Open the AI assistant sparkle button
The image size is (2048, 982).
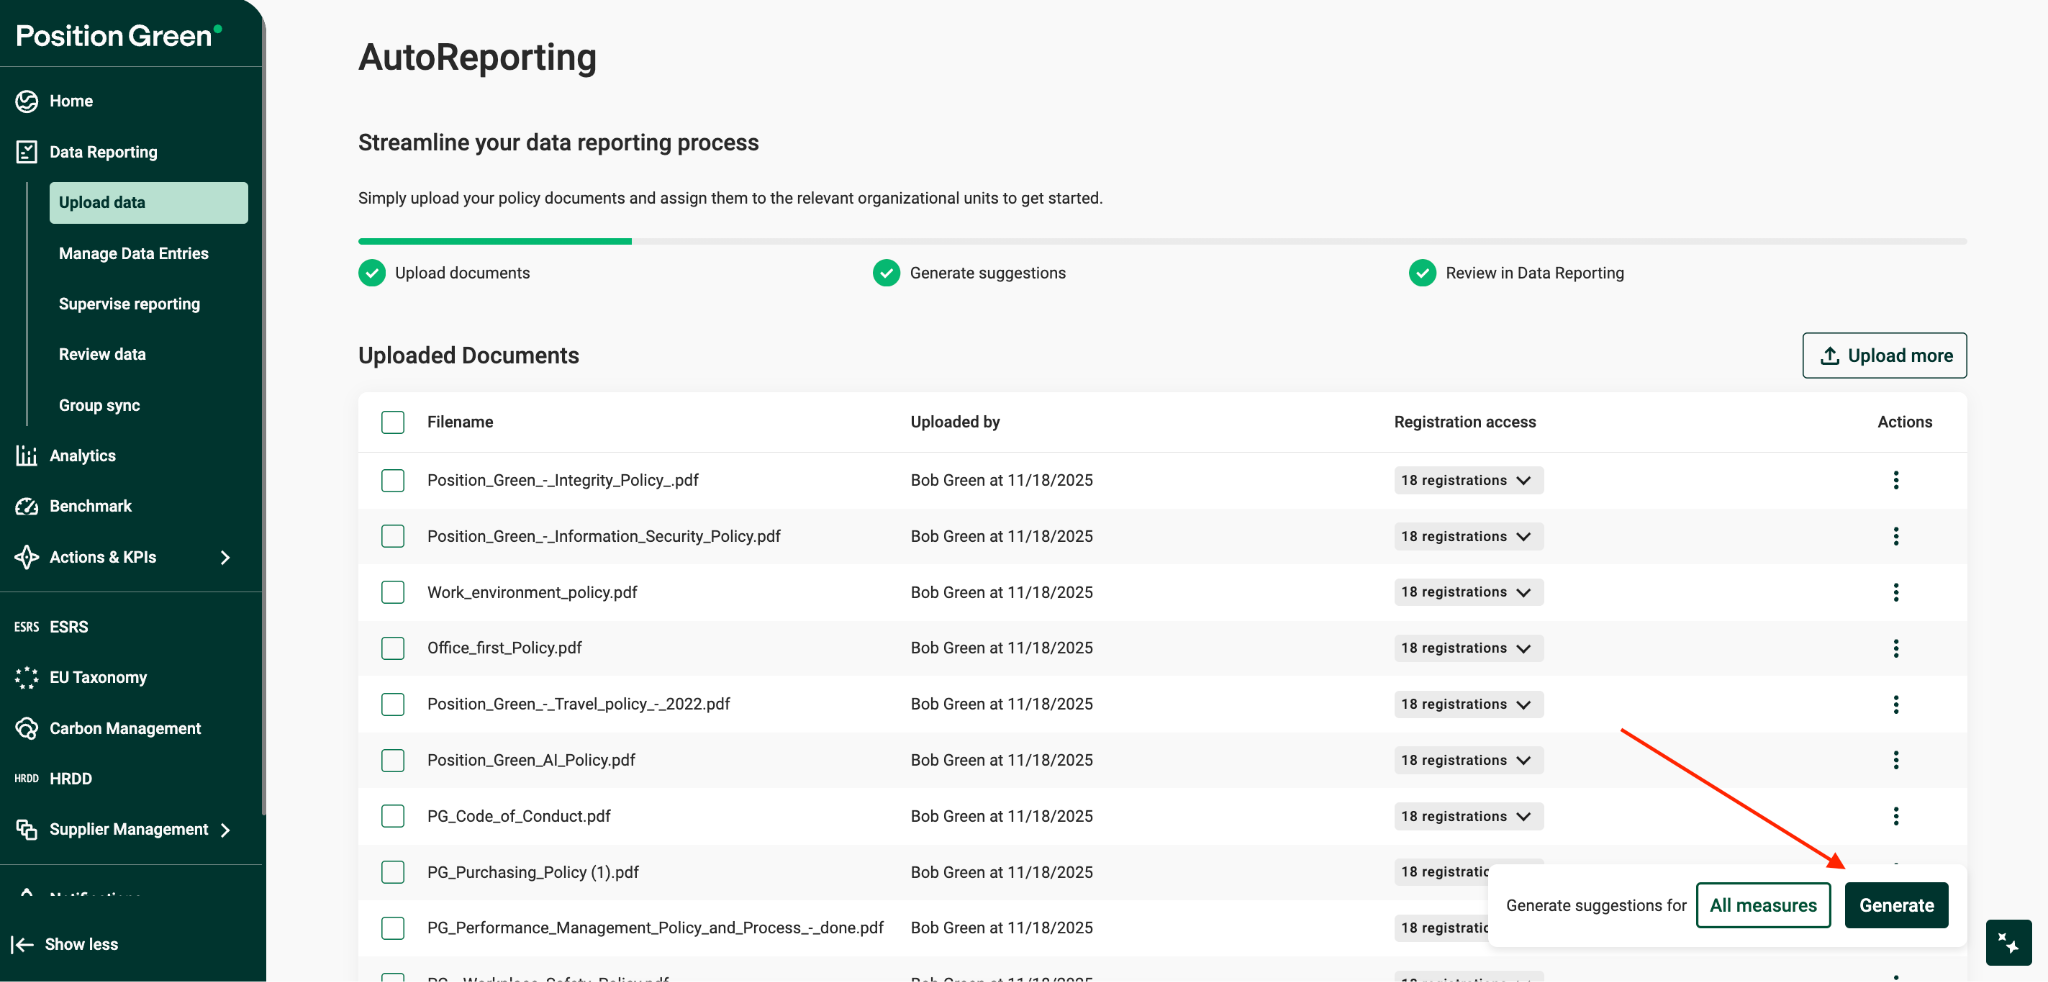[x=2008, y=942]
